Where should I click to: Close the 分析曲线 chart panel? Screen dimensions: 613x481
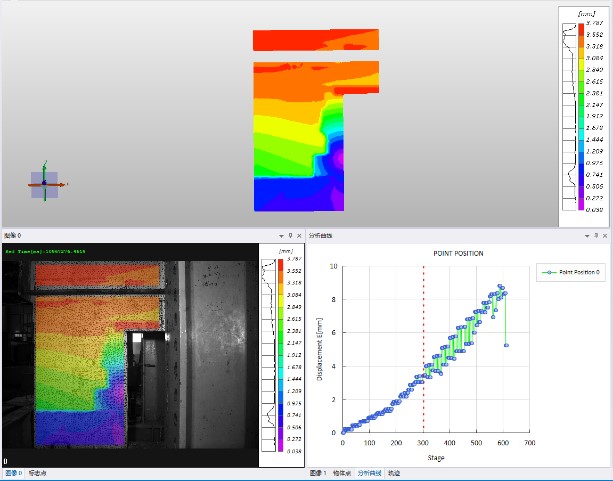(606, 235)
